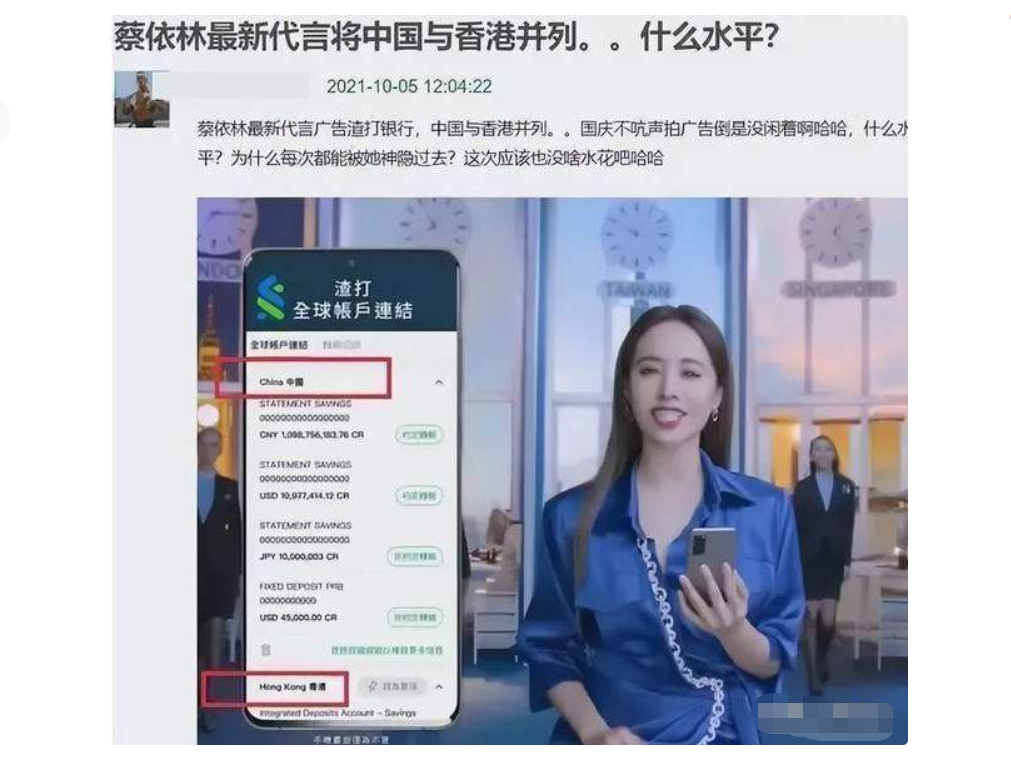Click the green button beside the CNY 1,098,756,183.76 balance
The height and width of the screenshot is (763, 1011).
(419, 435)
